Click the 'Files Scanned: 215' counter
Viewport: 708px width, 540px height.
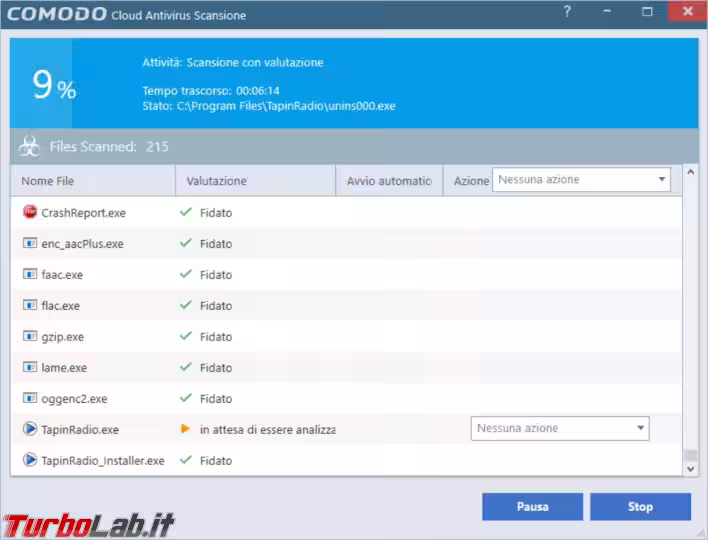109,146
